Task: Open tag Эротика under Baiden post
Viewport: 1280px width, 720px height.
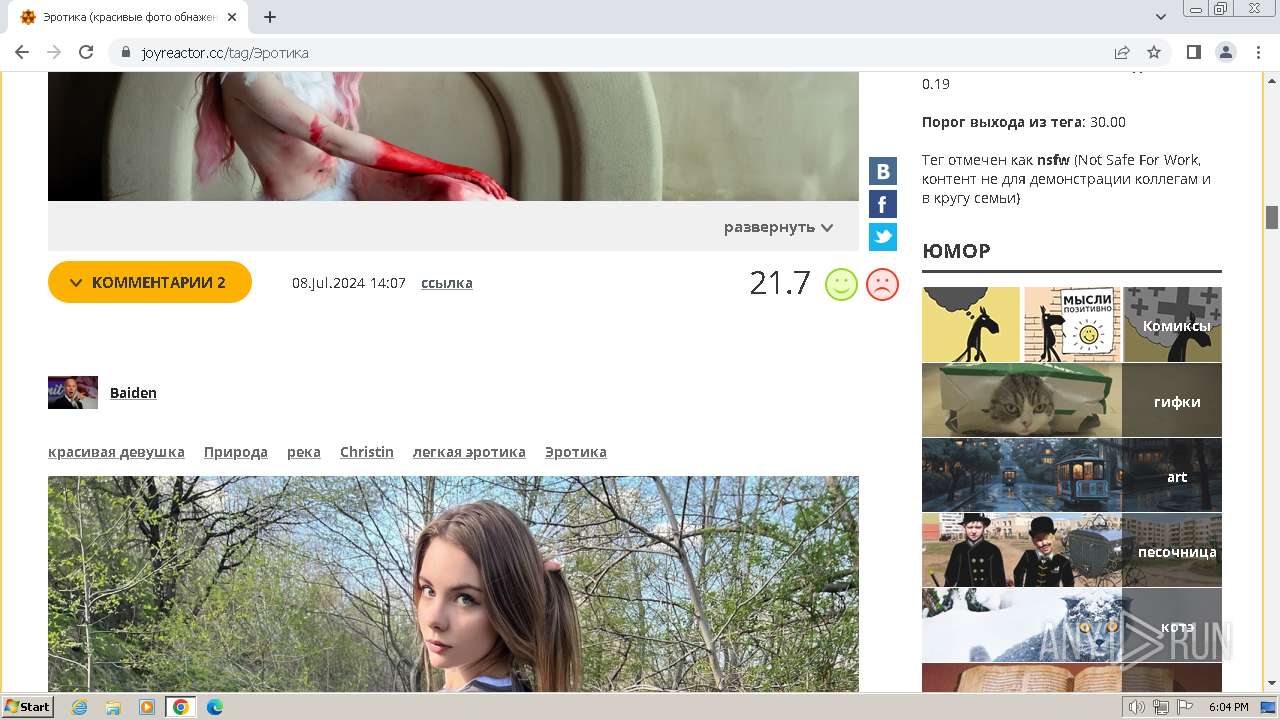Action: (576, 452)
